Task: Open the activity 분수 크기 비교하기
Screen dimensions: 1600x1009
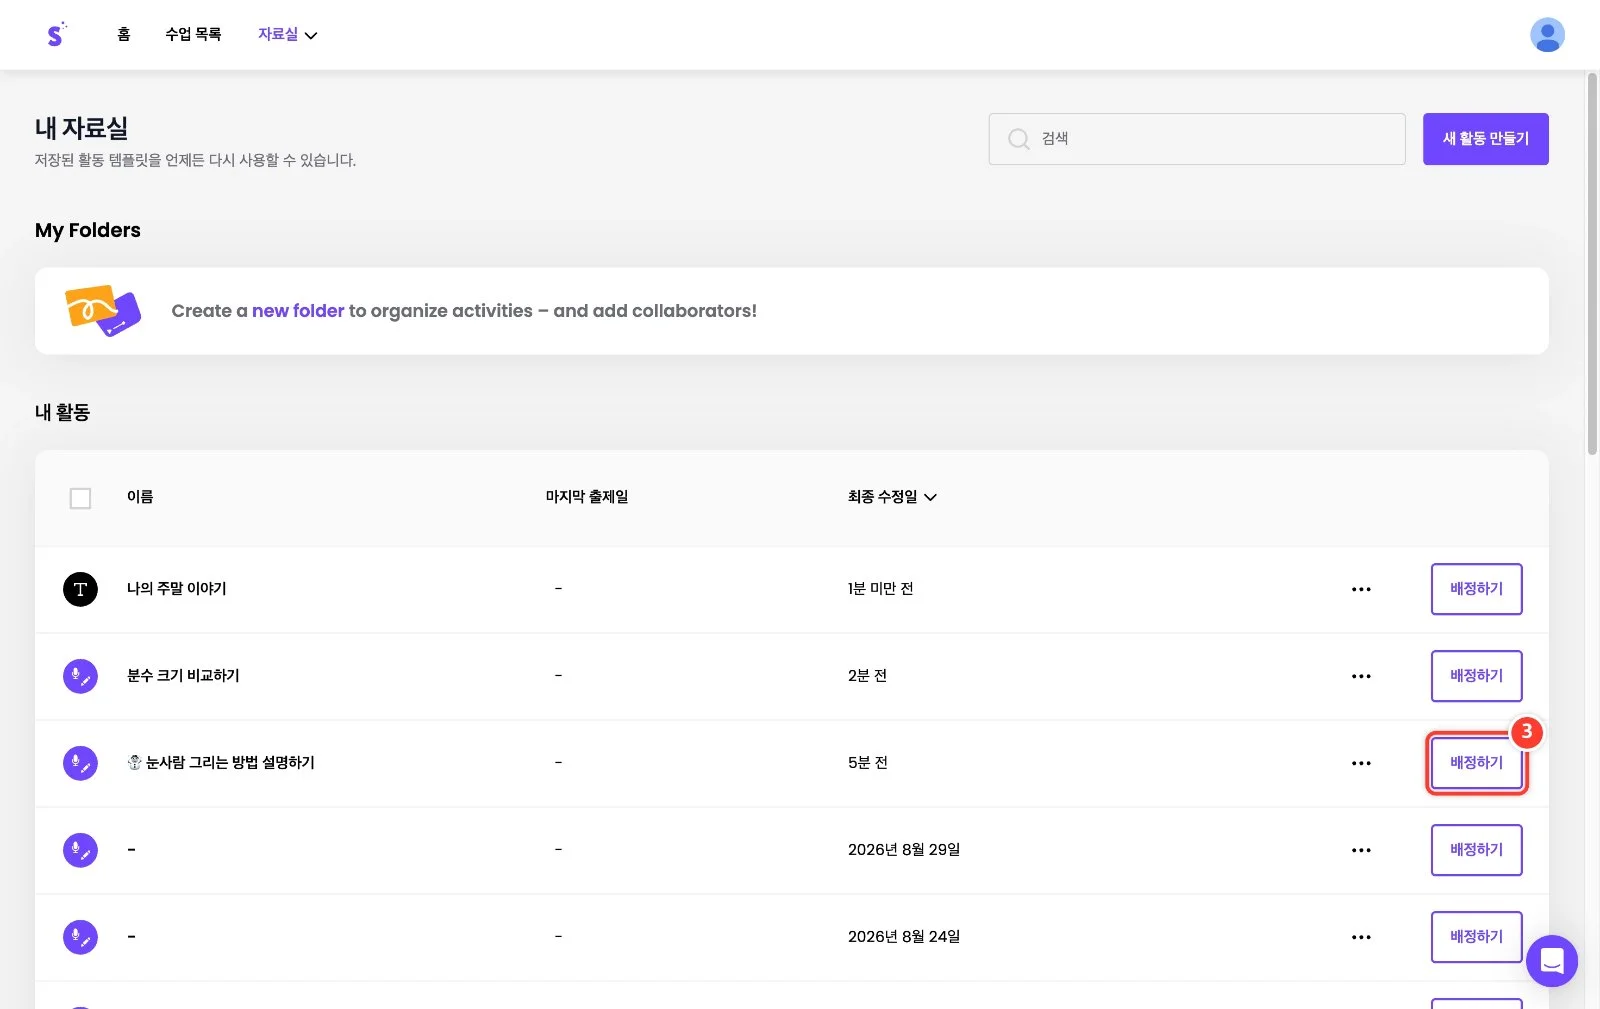Action: click(183, 676)
